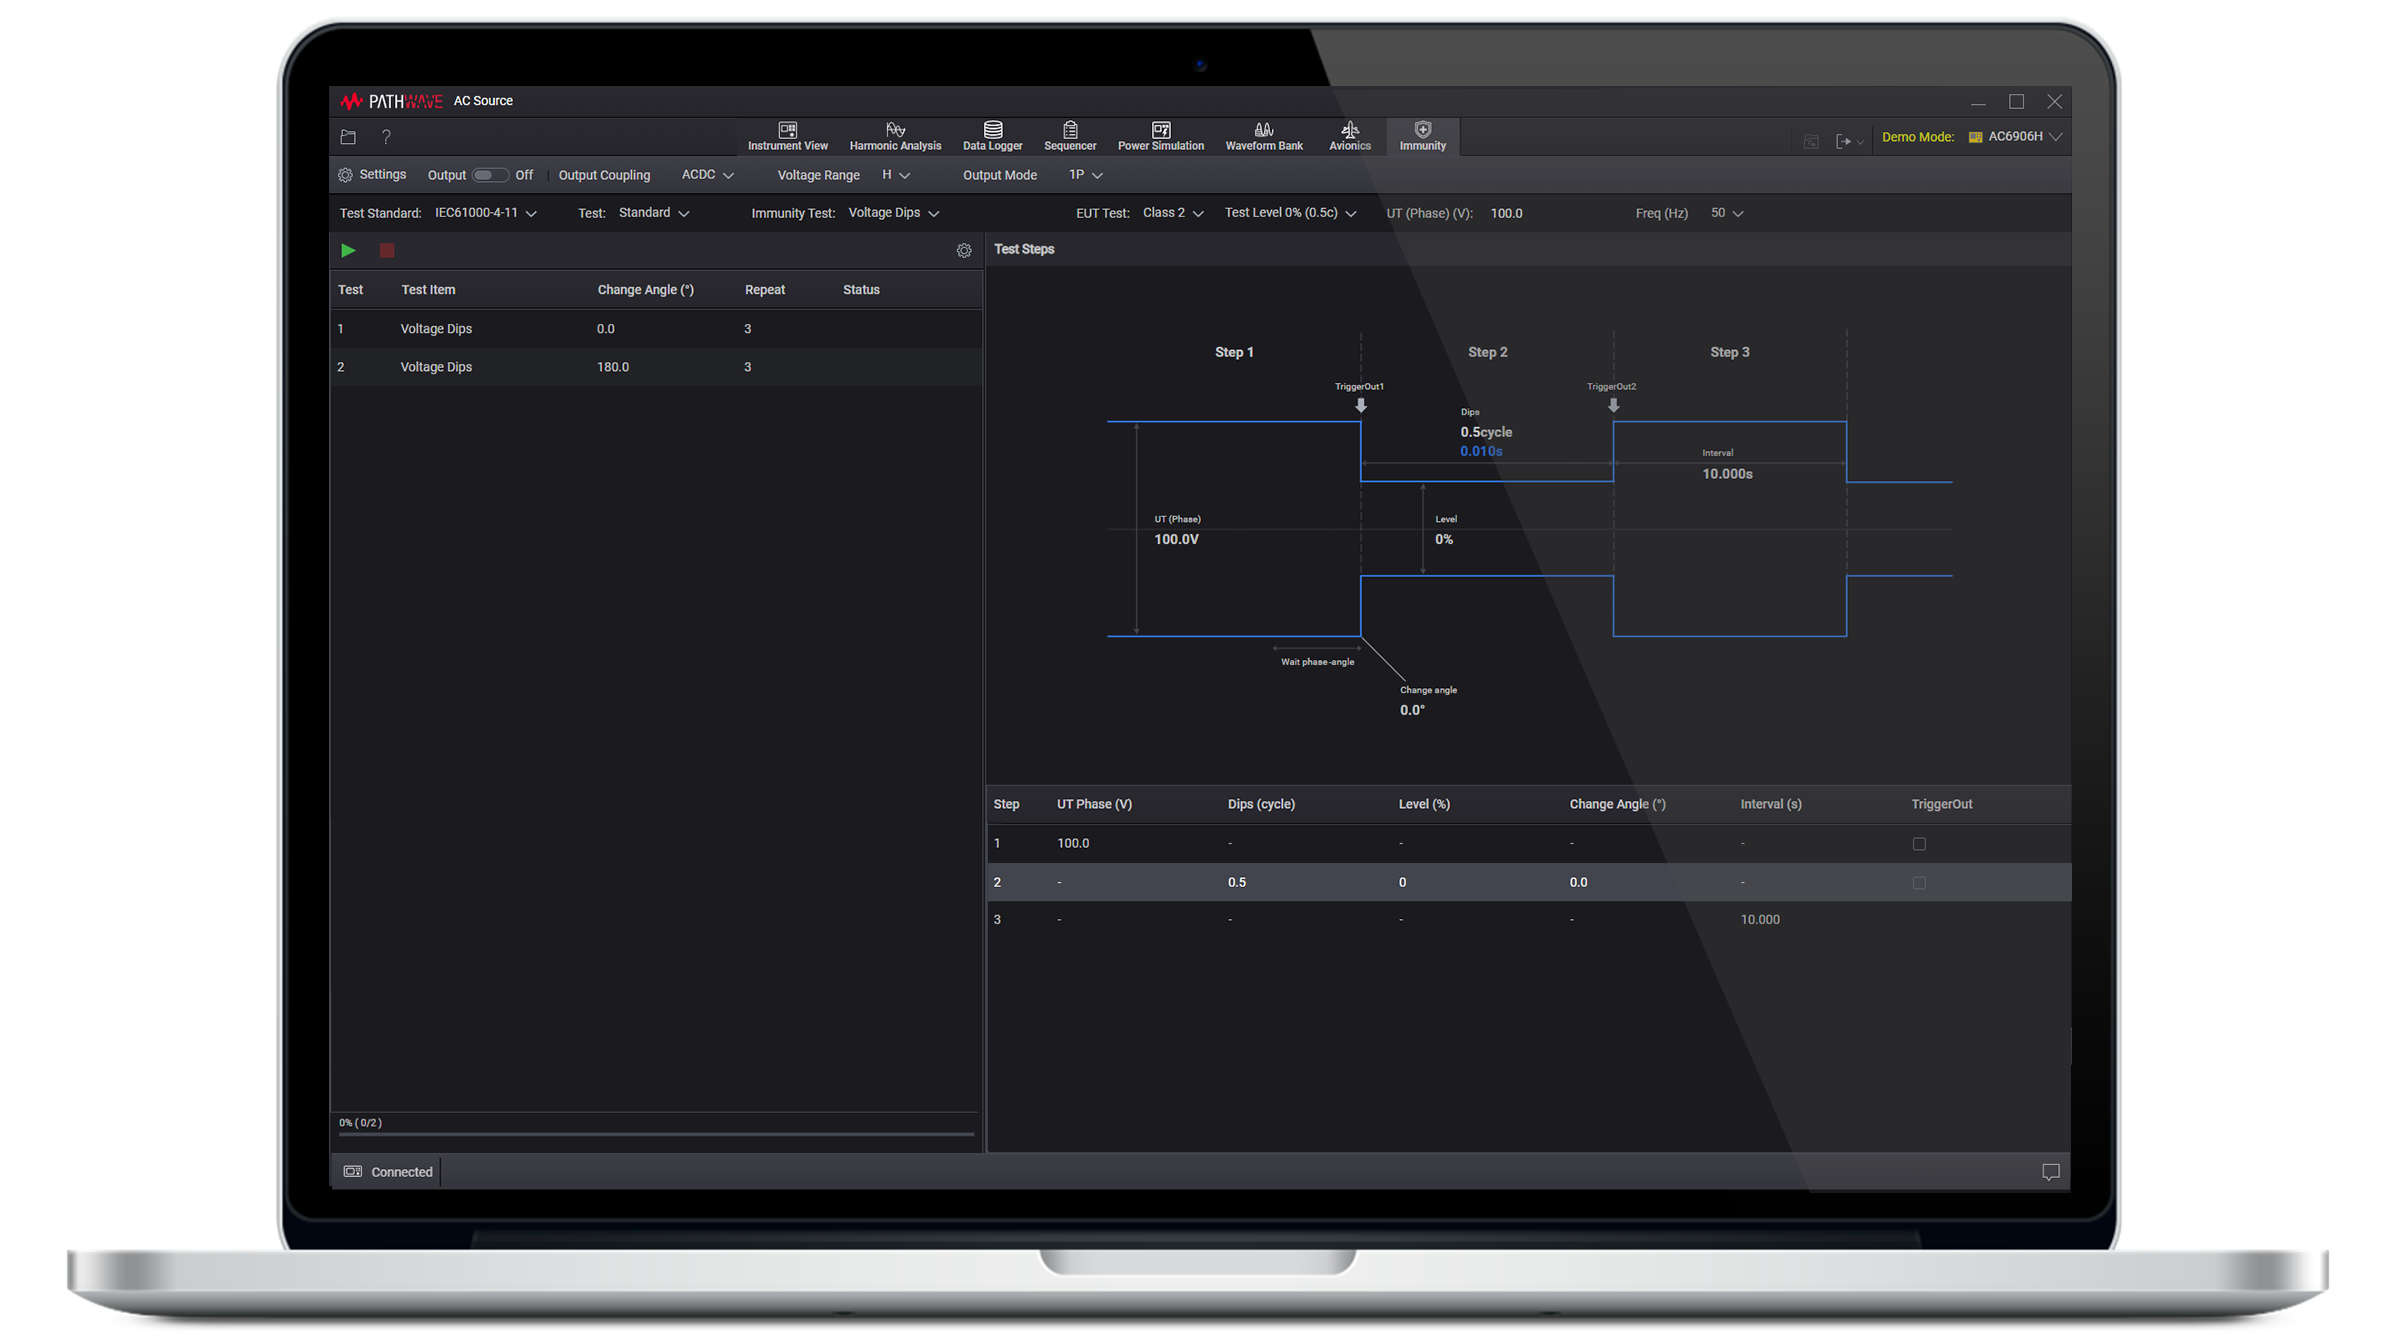Click the test progress bar

[655, 1134]
